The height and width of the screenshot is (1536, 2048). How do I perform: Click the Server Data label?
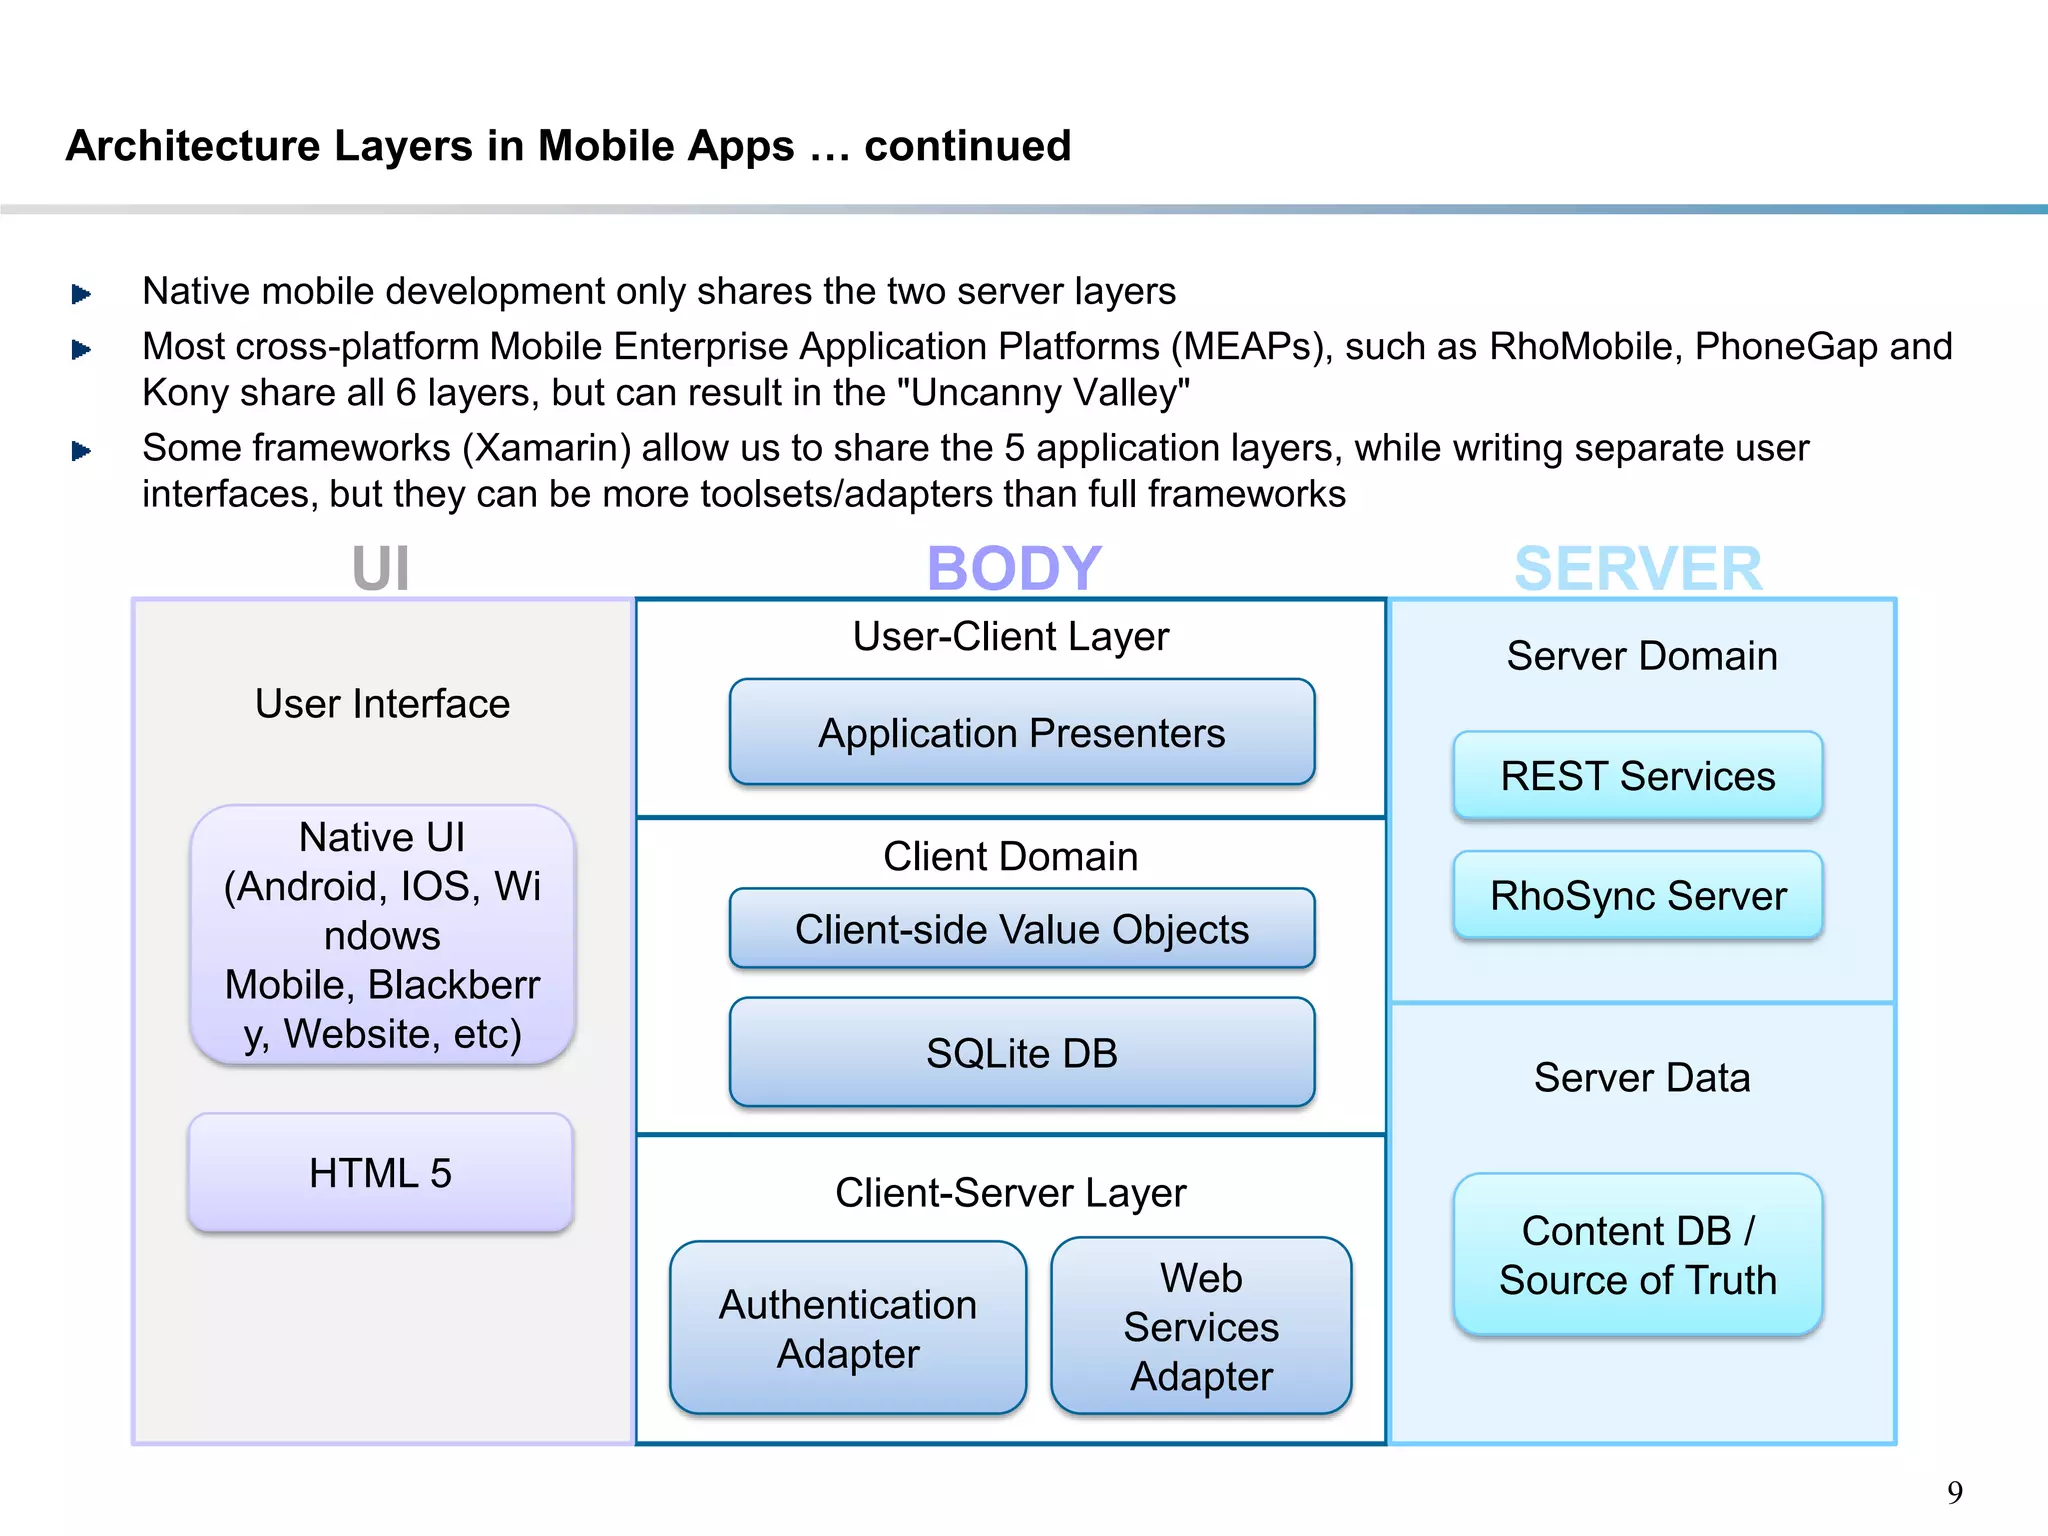(x=1642, y=1078)
